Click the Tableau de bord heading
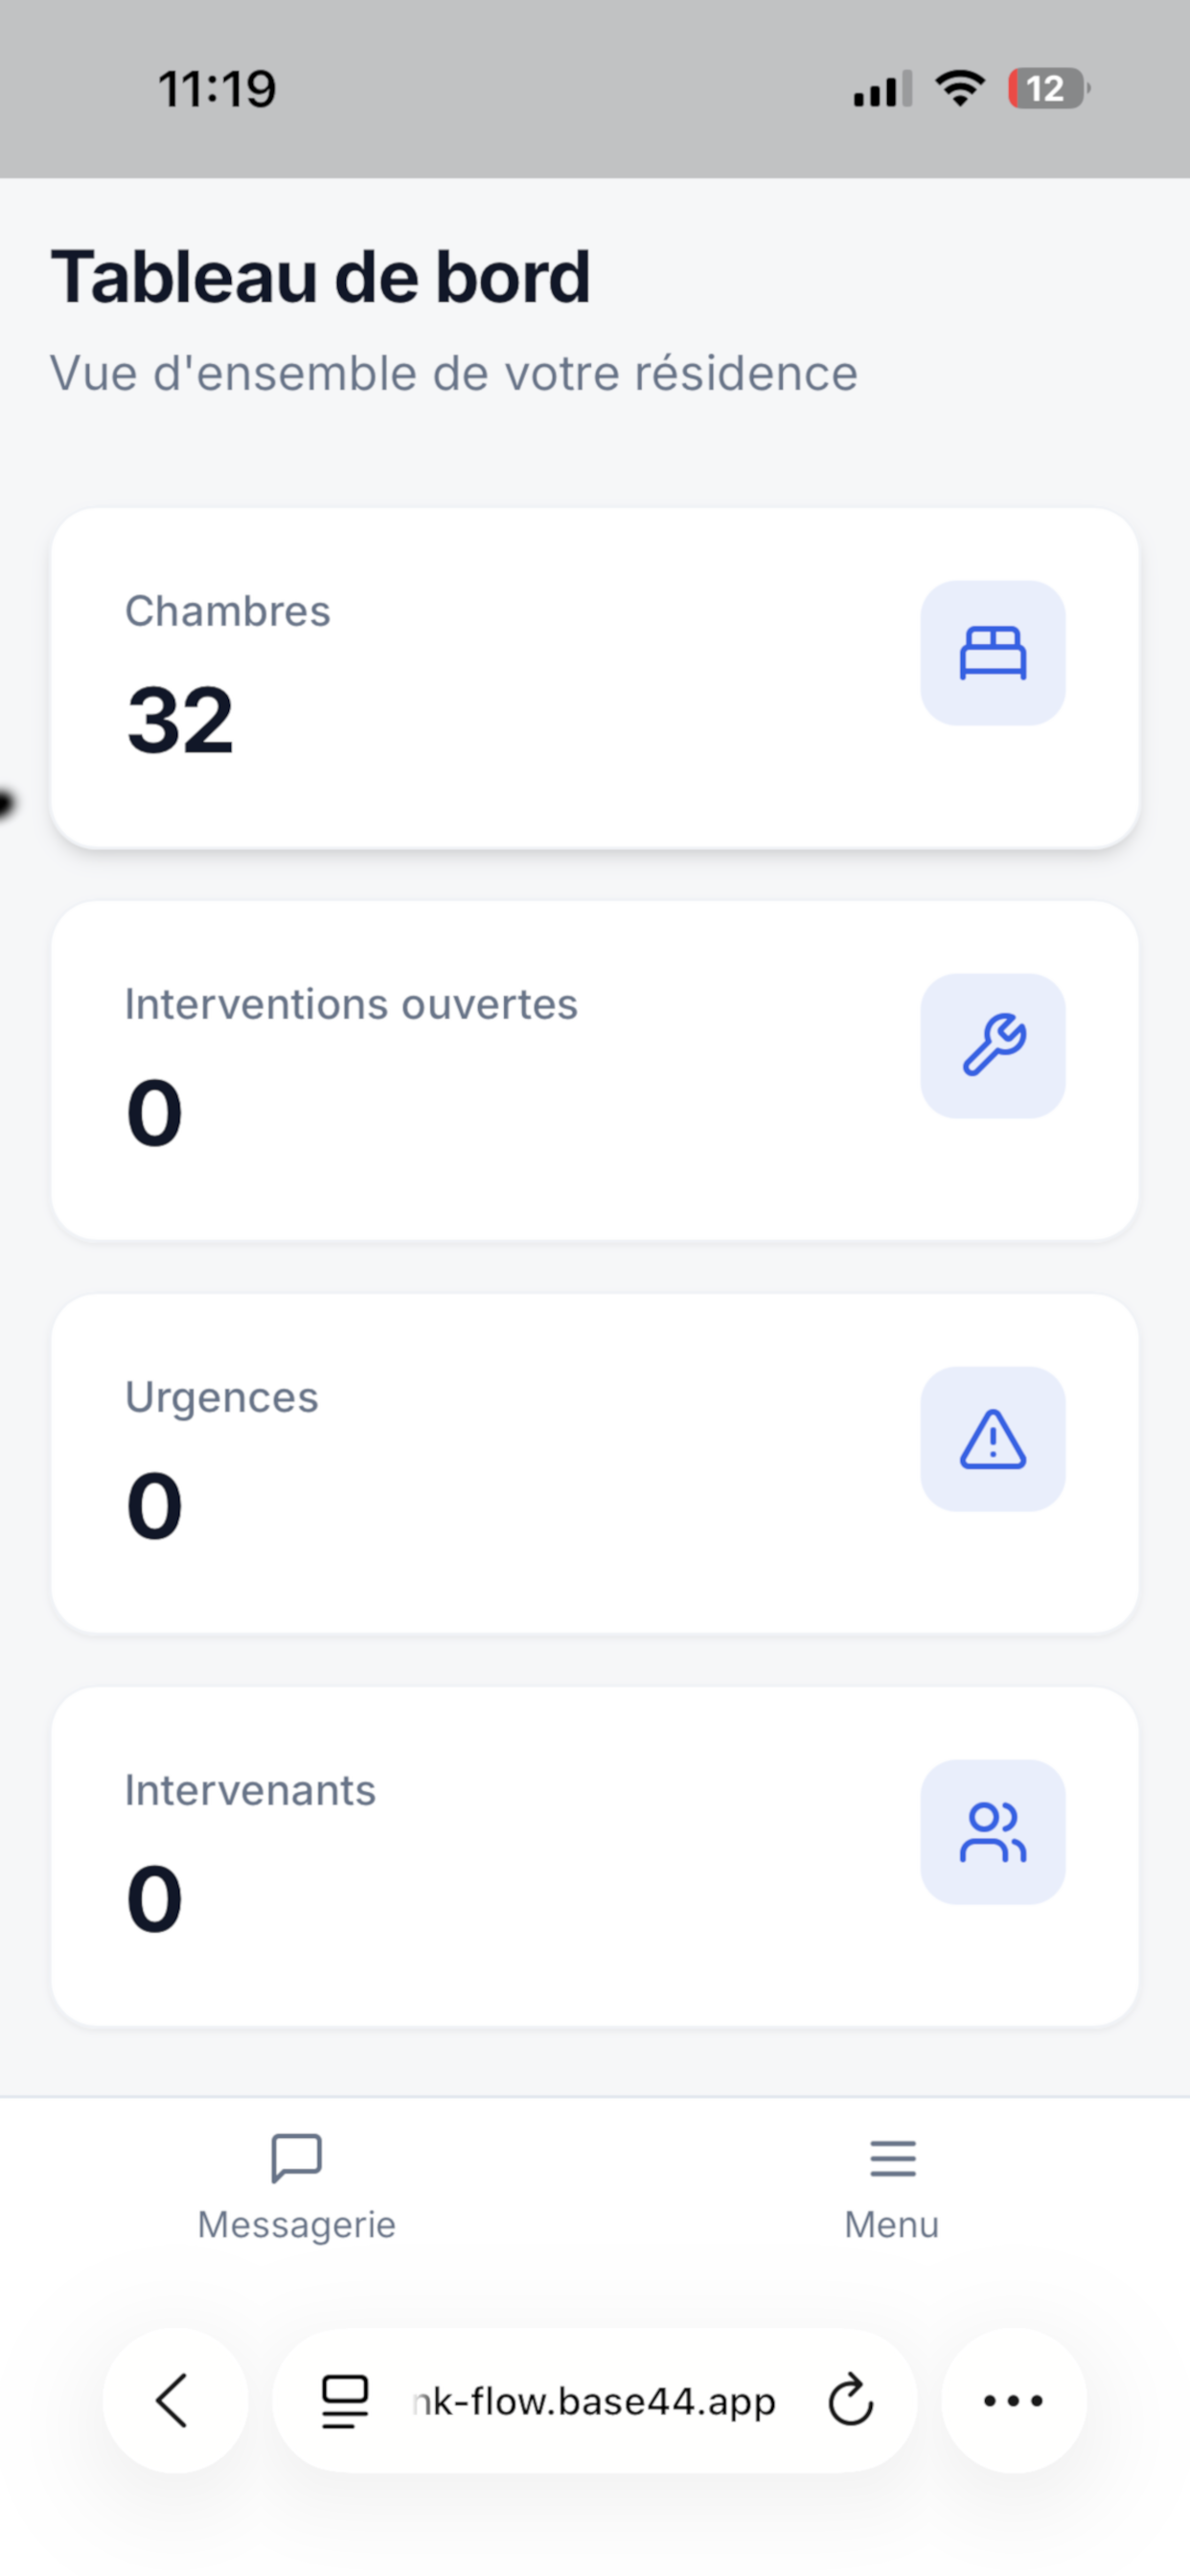 320,276
